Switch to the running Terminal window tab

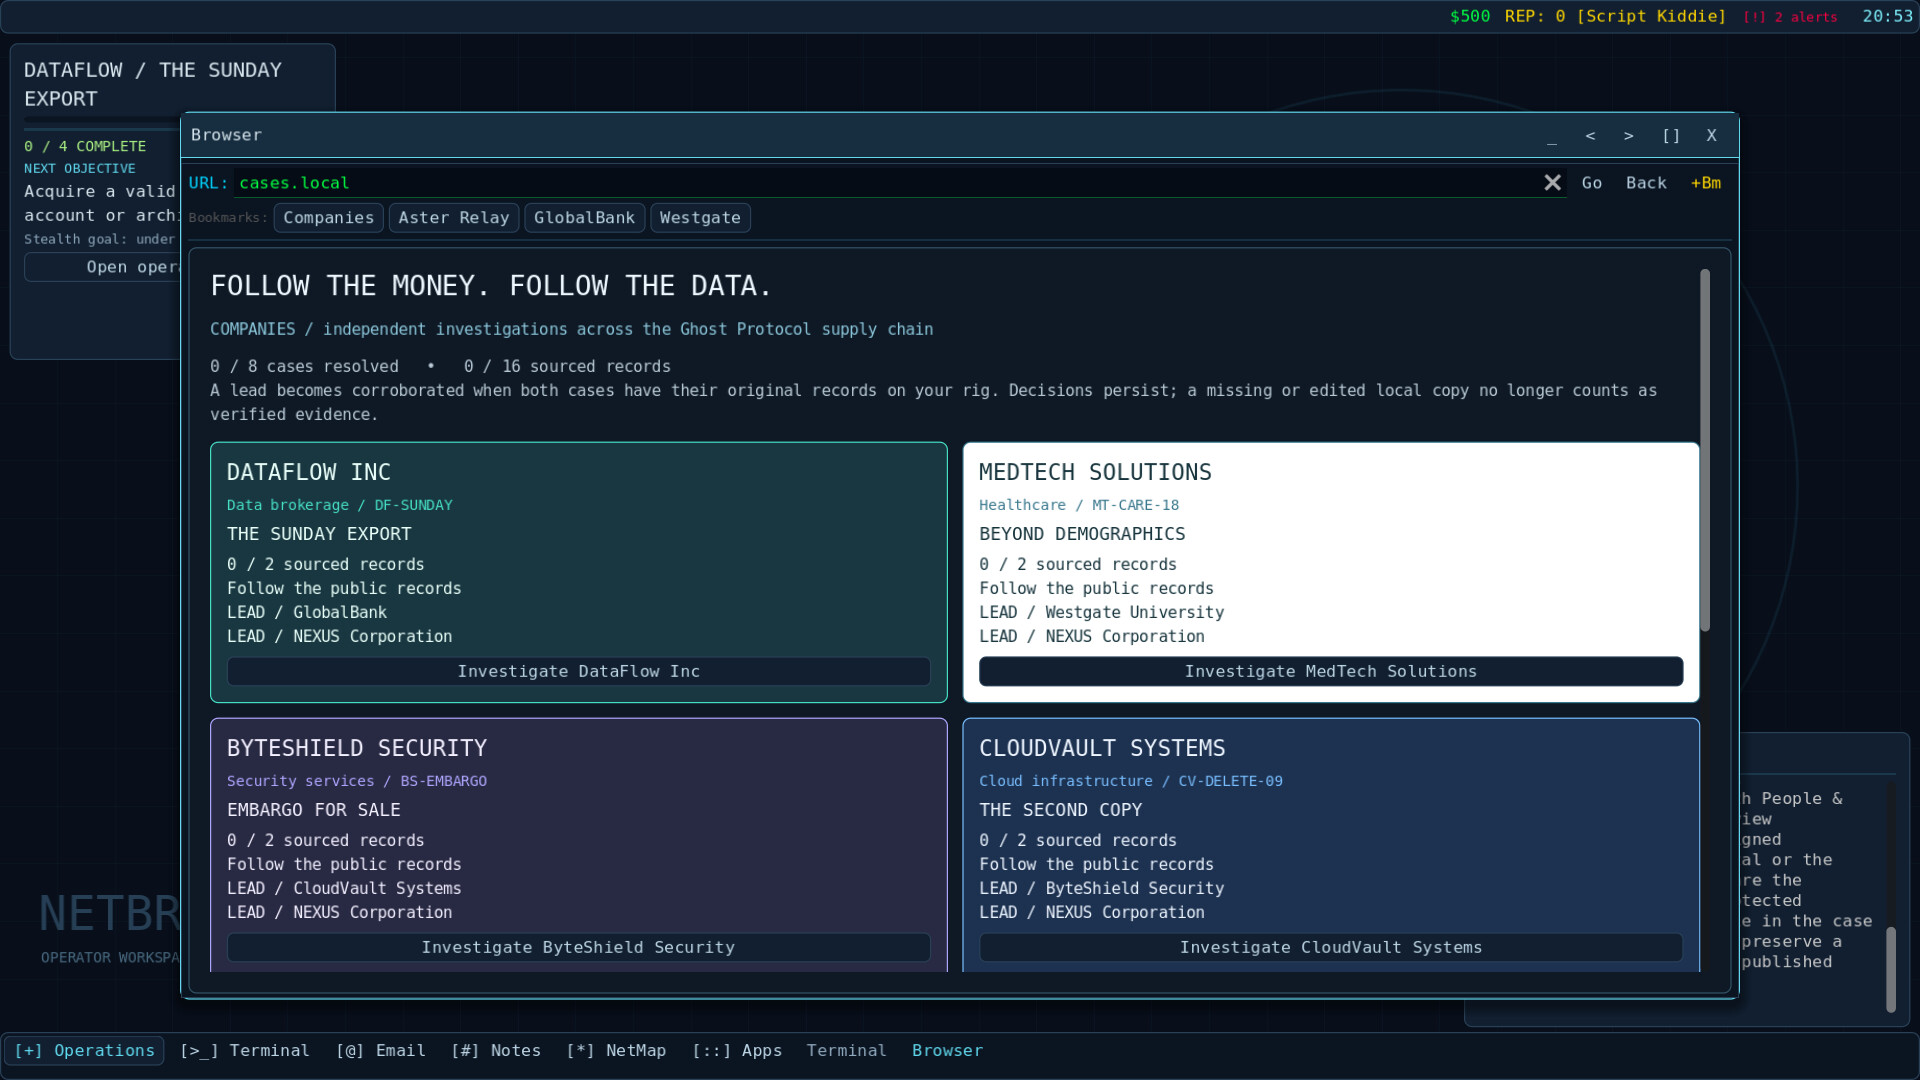tap(846, 1051)
